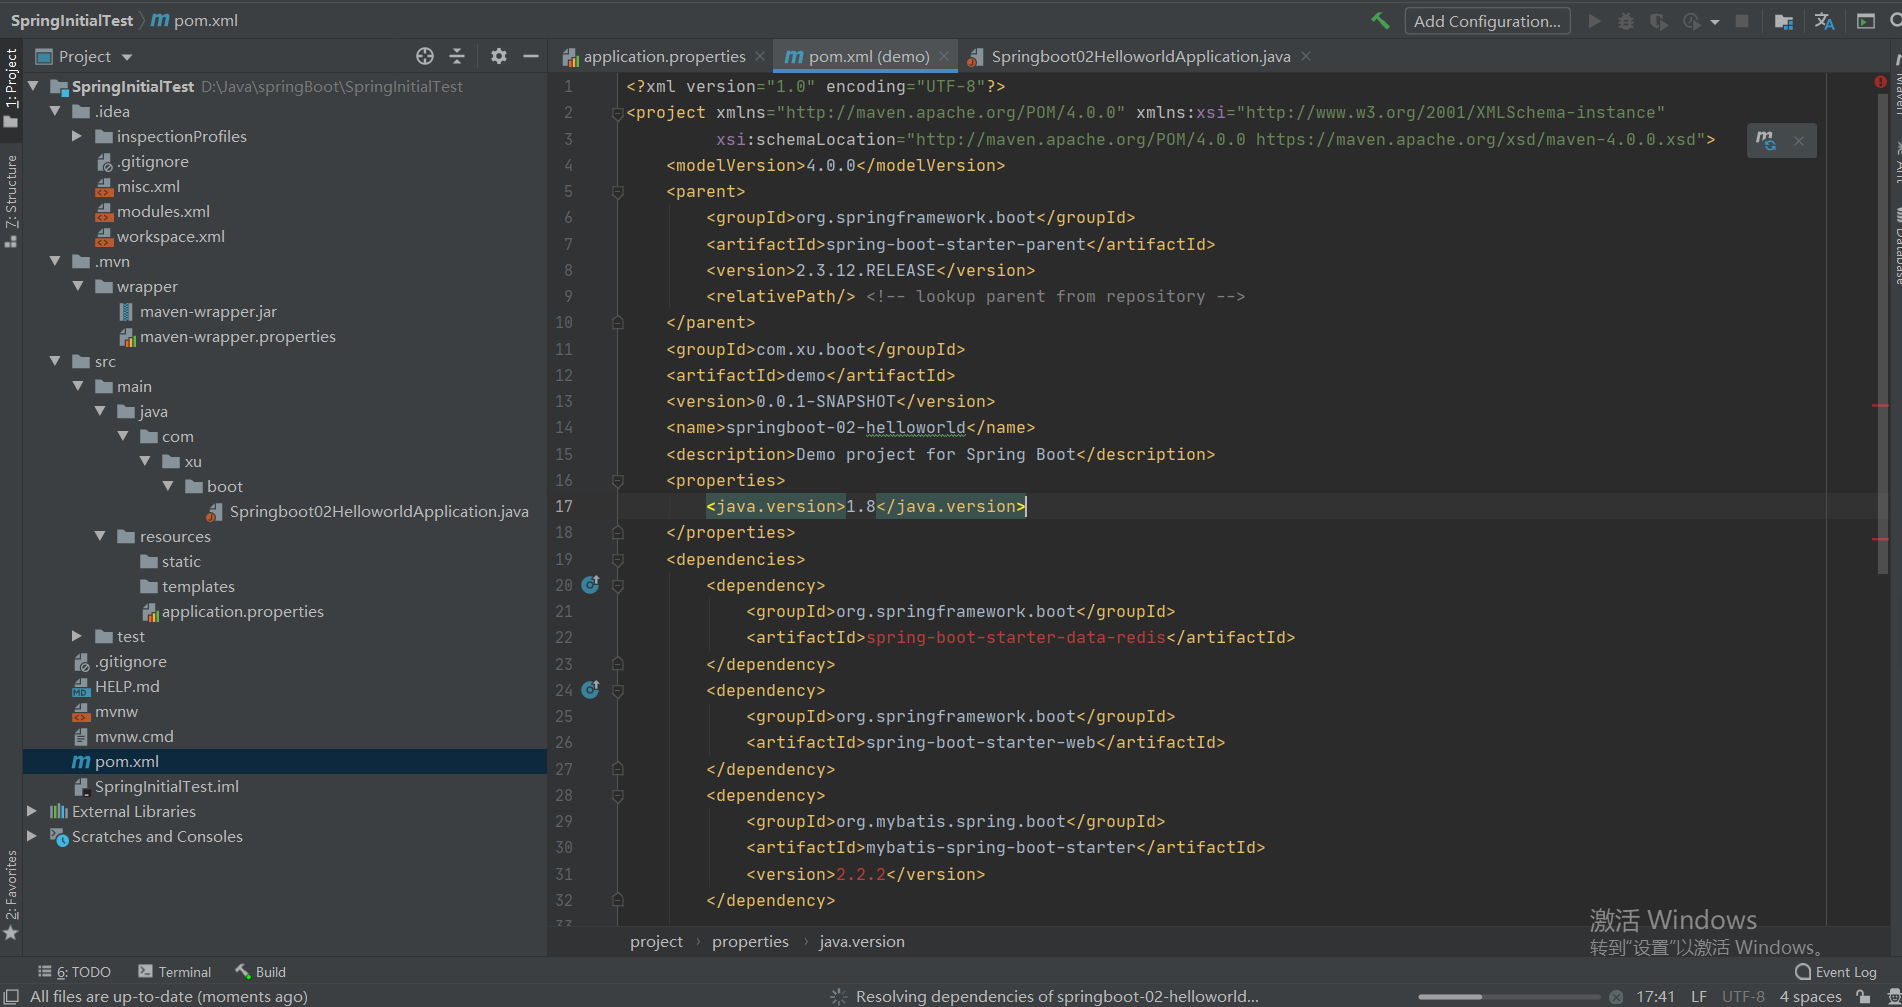Fold the parent tag on line 5

click(617, 191)
